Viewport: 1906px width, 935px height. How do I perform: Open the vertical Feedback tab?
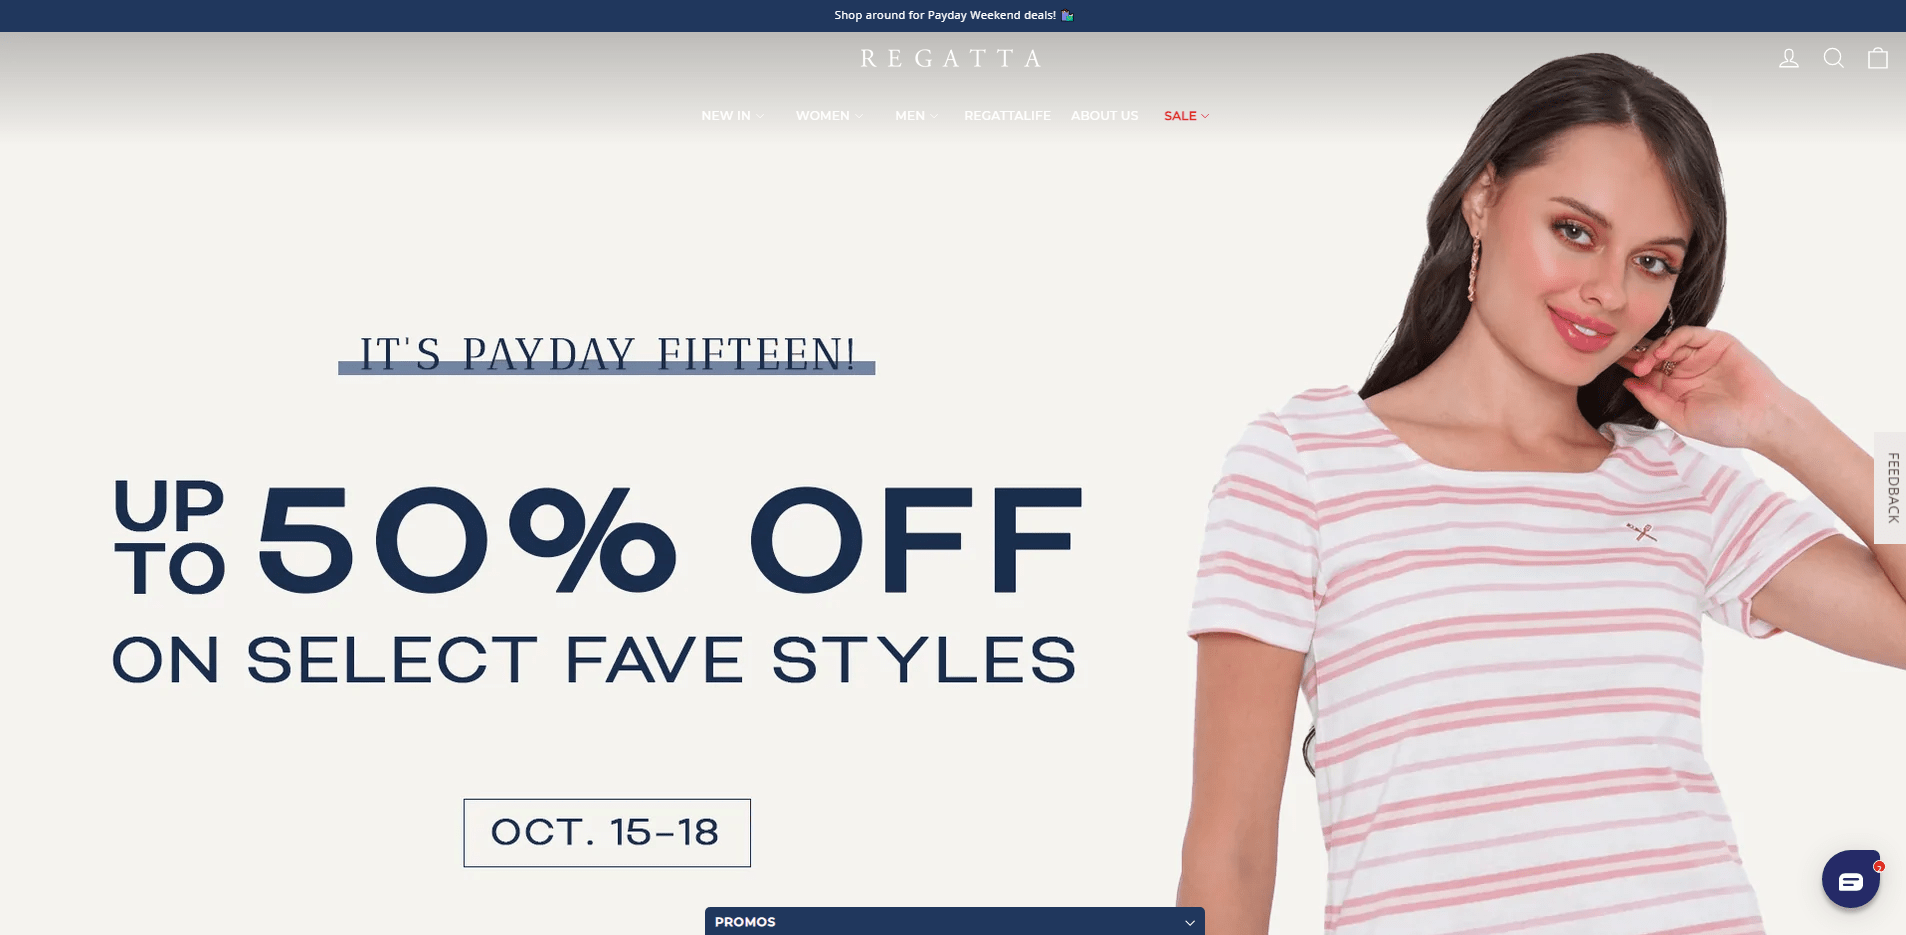tap(1890, 488)
